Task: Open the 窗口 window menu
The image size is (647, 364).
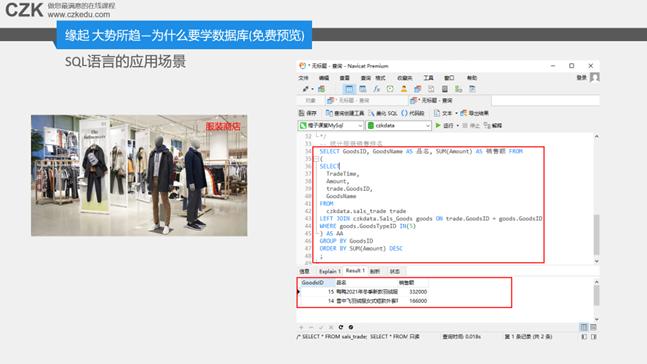Action: point(449,78)
